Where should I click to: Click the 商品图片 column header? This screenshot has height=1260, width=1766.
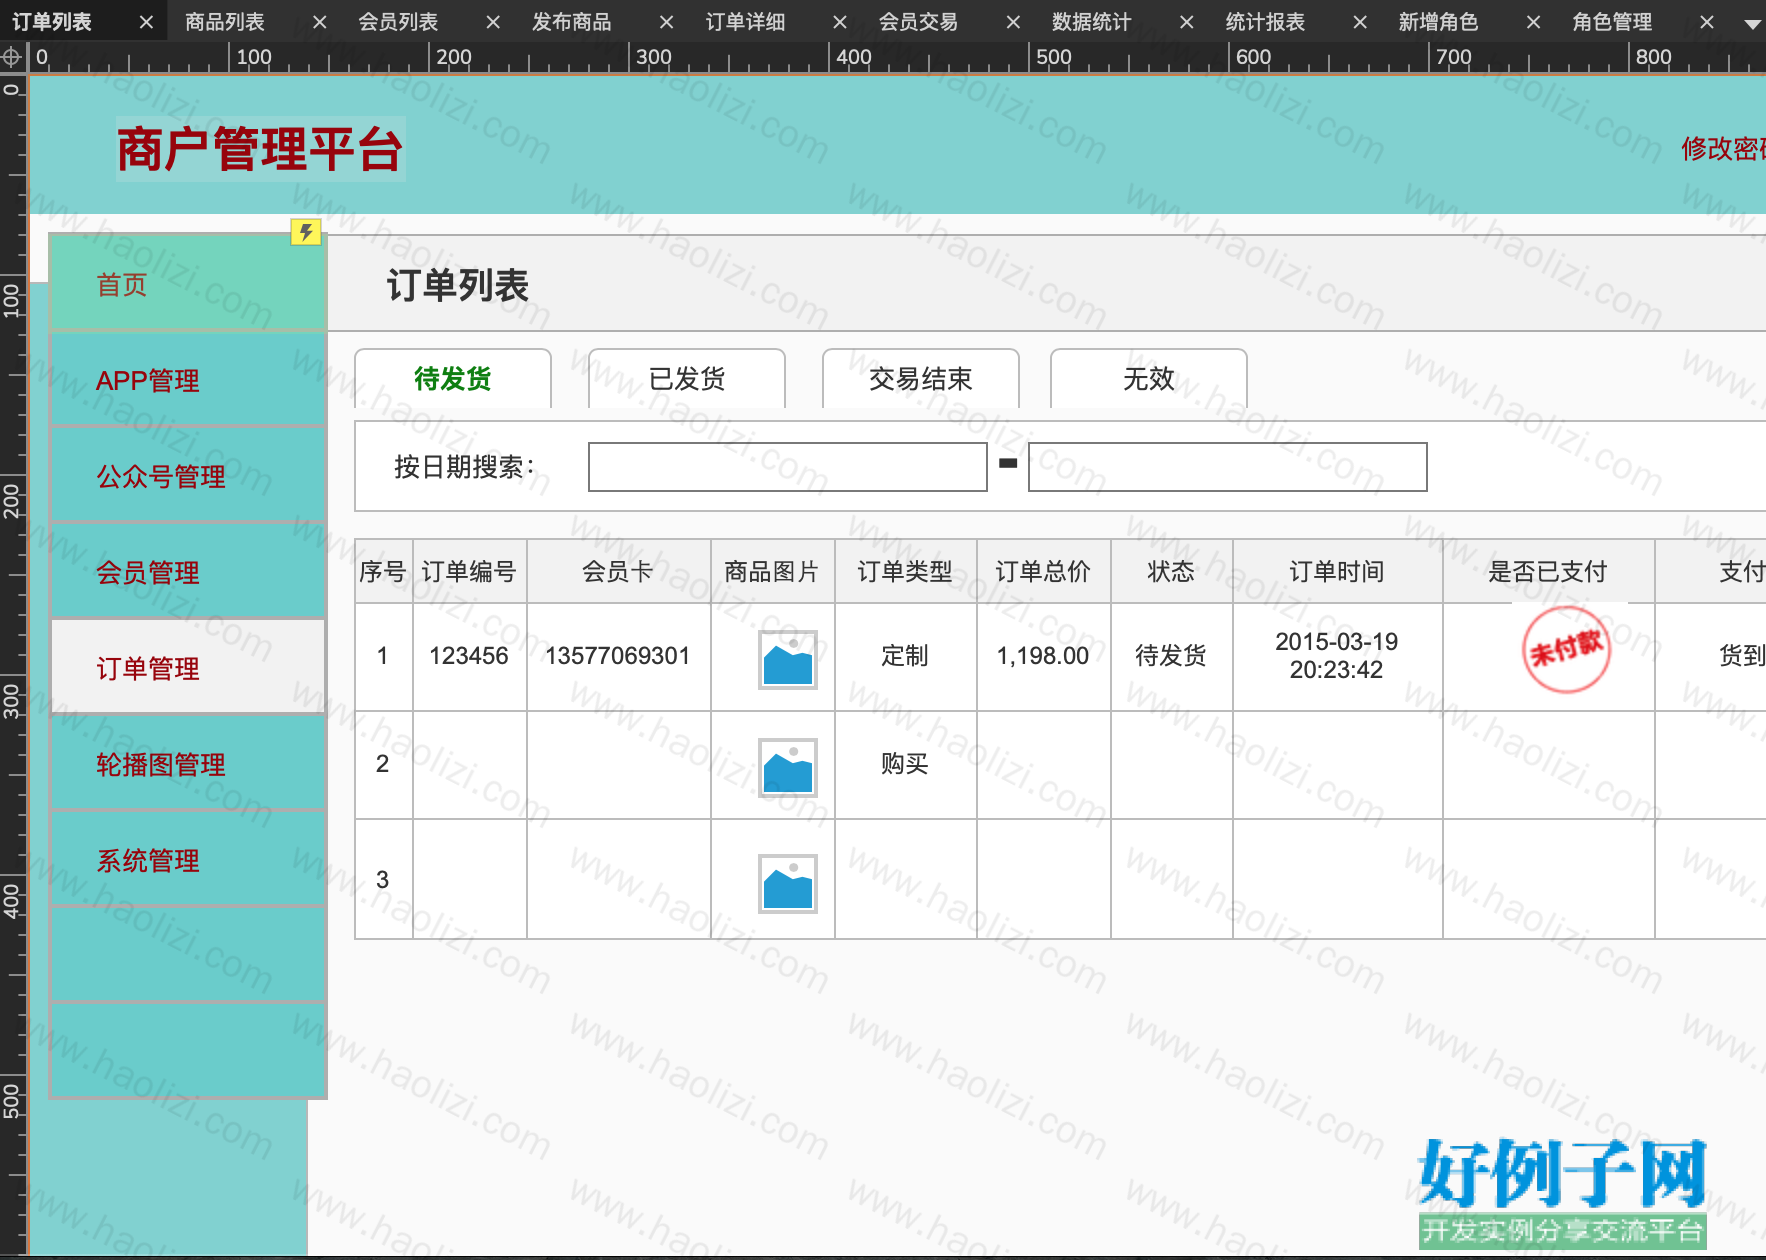772,571
